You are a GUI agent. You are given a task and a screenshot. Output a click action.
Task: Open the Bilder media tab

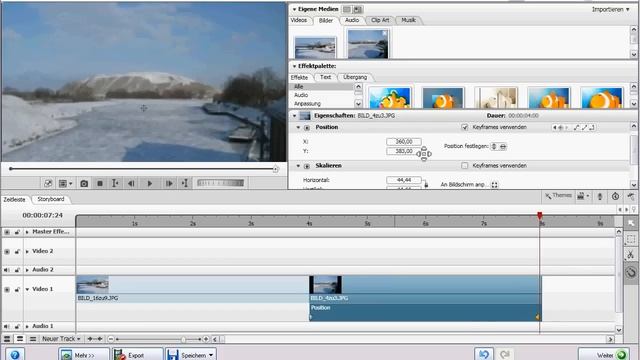pos(326,20)
